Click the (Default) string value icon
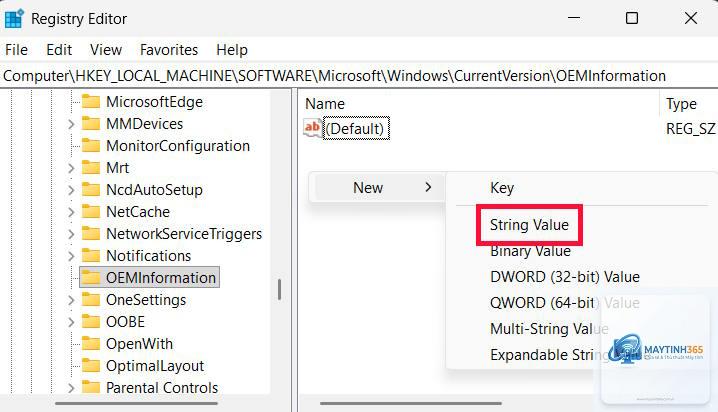This screenshot has height=412, width=718. pos(312,128)
